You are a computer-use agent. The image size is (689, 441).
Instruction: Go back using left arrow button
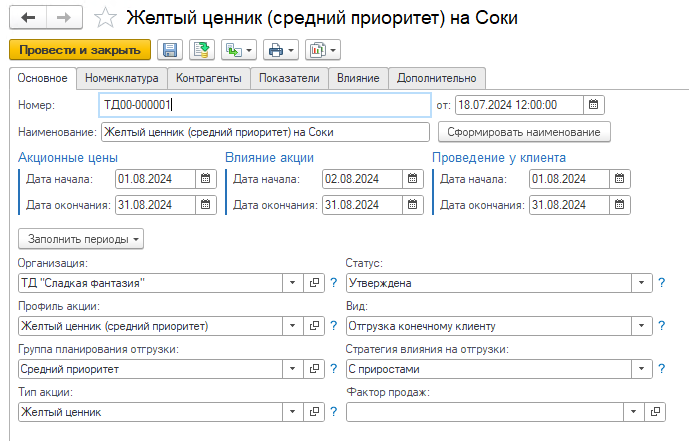point(27,18)
